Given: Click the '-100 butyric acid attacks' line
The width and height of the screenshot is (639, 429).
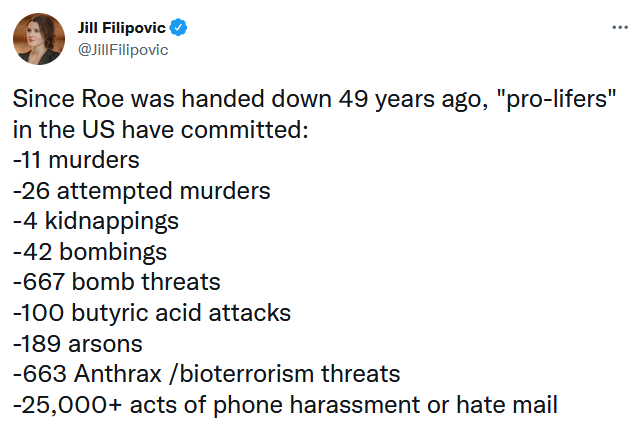Looking at the screenshot, I should point(152,313).
